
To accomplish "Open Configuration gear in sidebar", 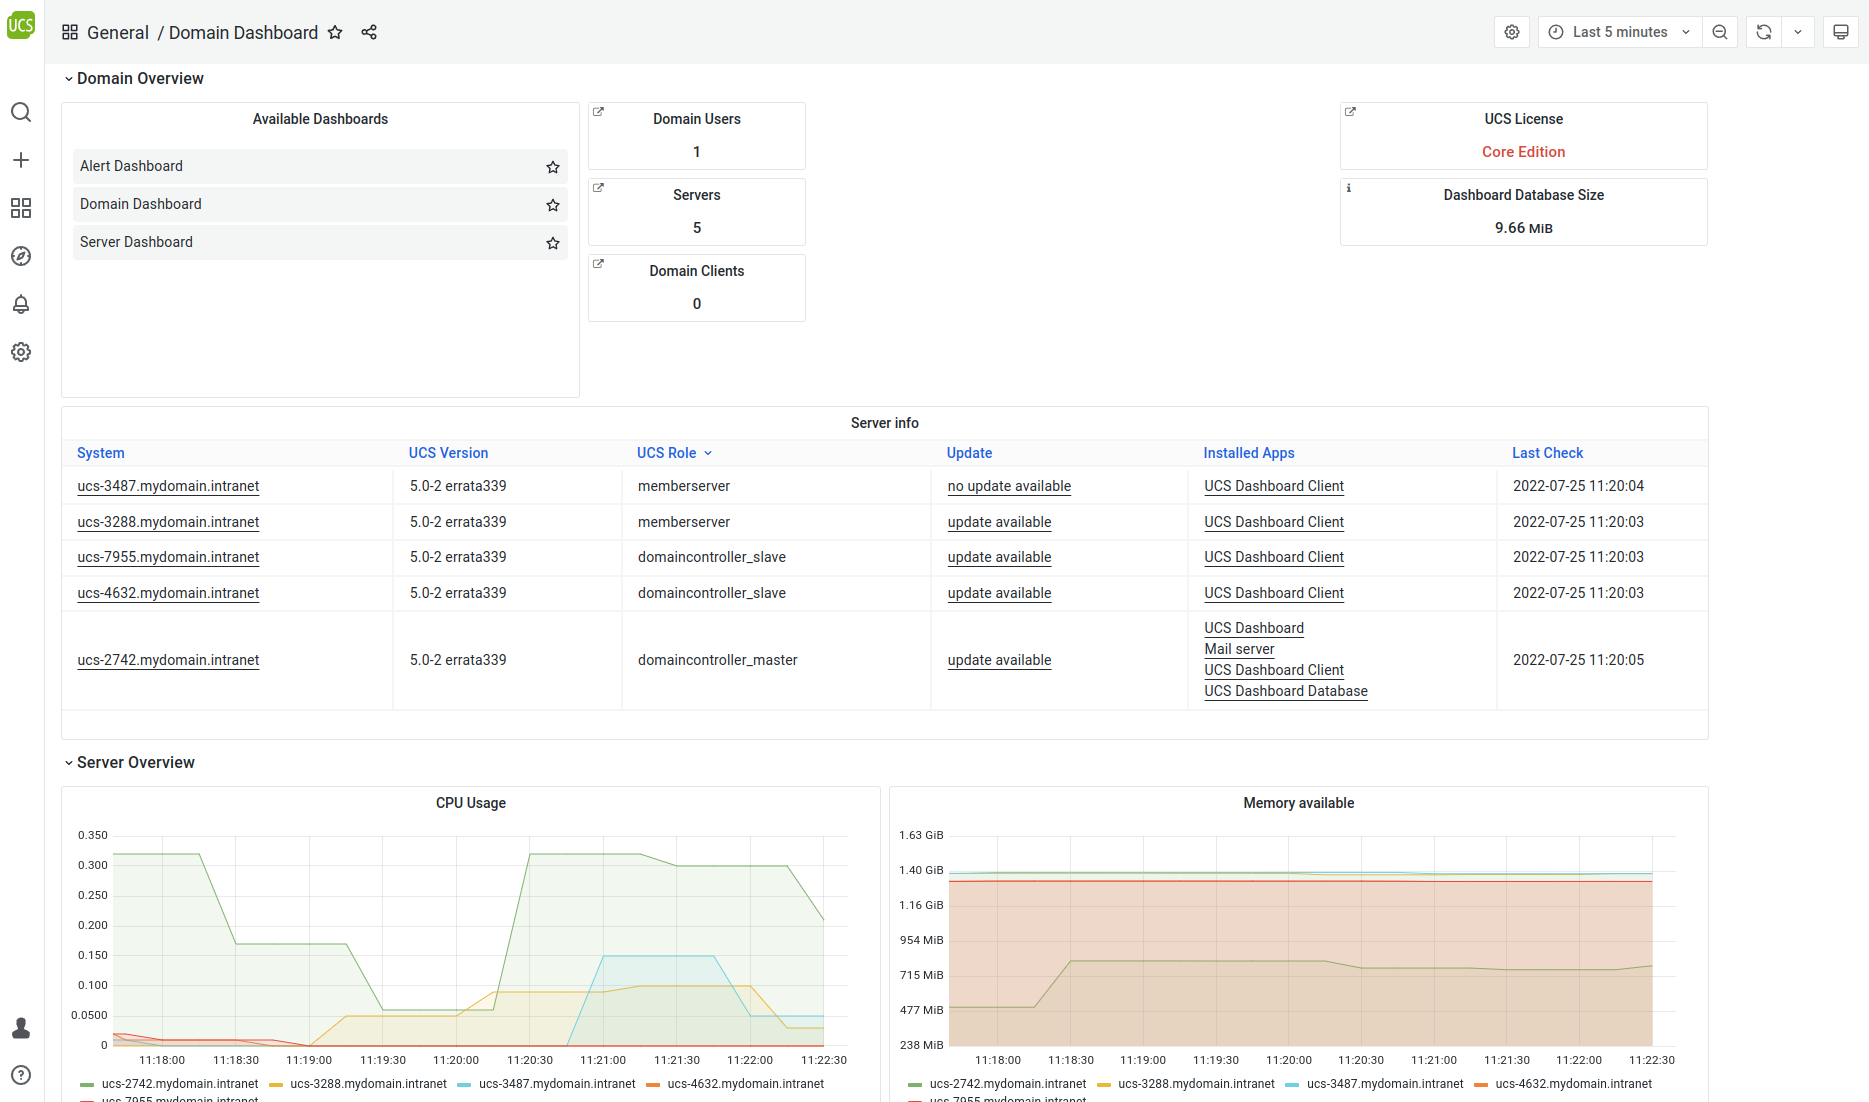I will point(21,352).
